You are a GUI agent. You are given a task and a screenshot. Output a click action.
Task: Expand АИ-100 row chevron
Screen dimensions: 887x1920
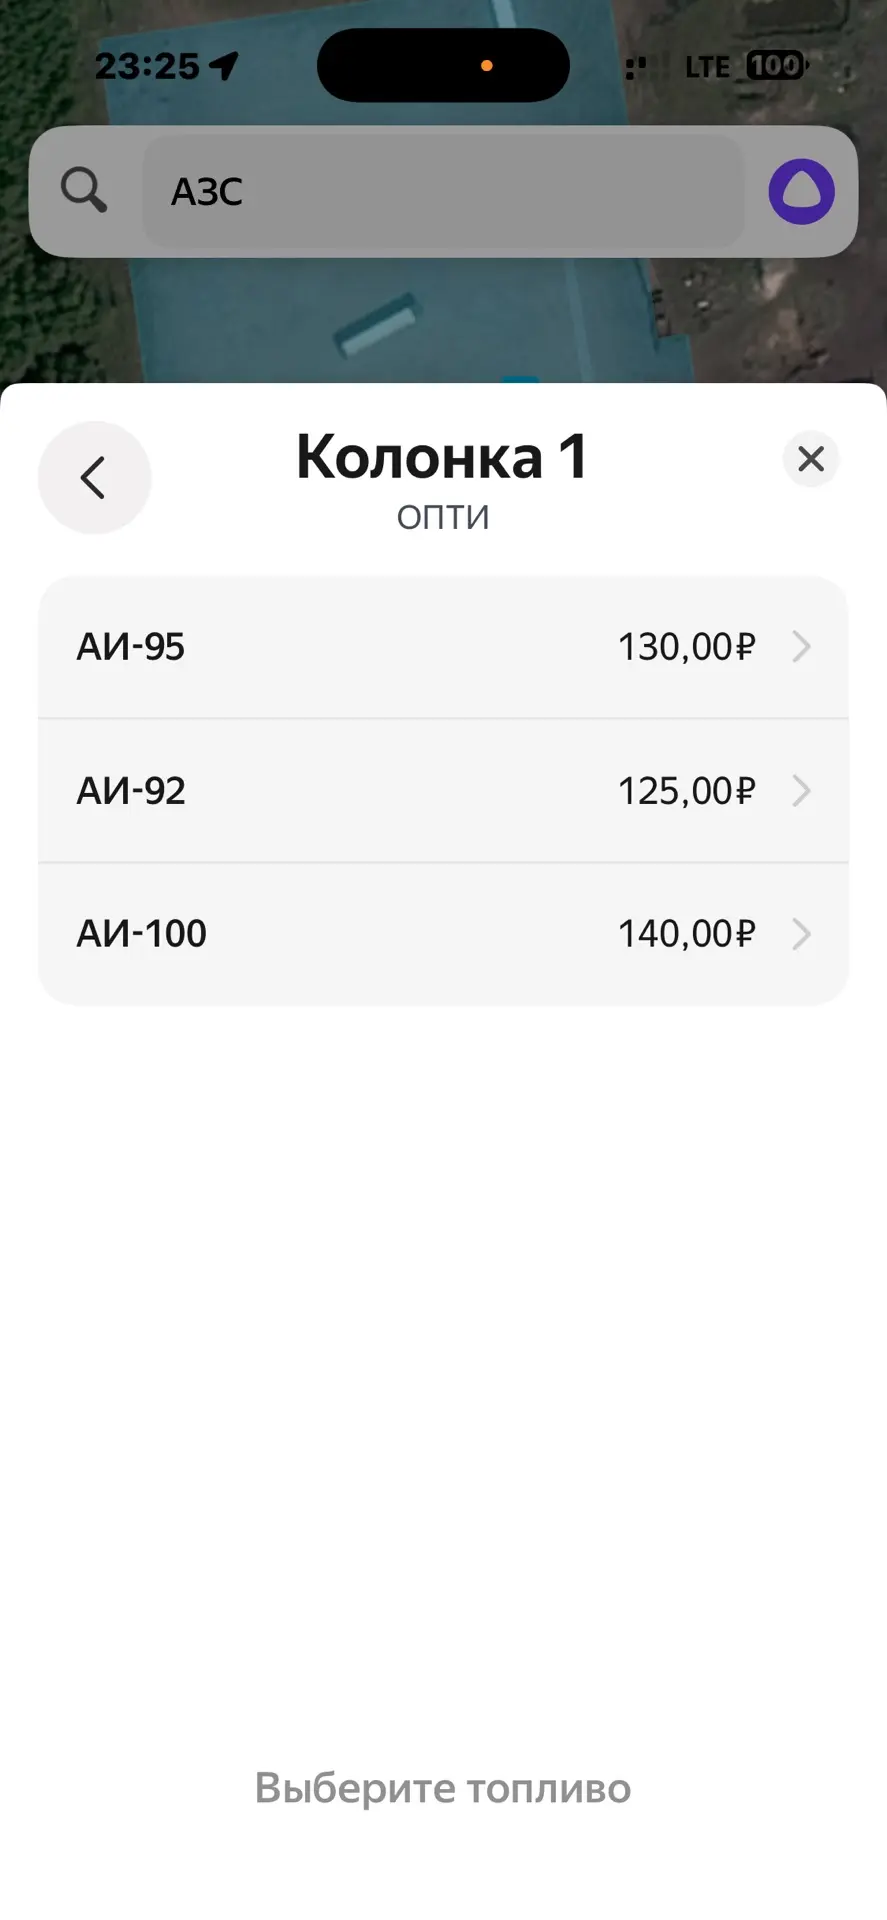tap(801, 934)
